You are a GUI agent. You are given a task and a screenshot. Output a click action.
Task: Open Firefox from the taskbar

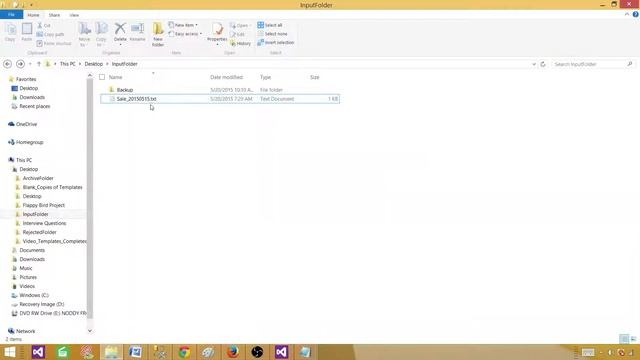coord(233,352)
